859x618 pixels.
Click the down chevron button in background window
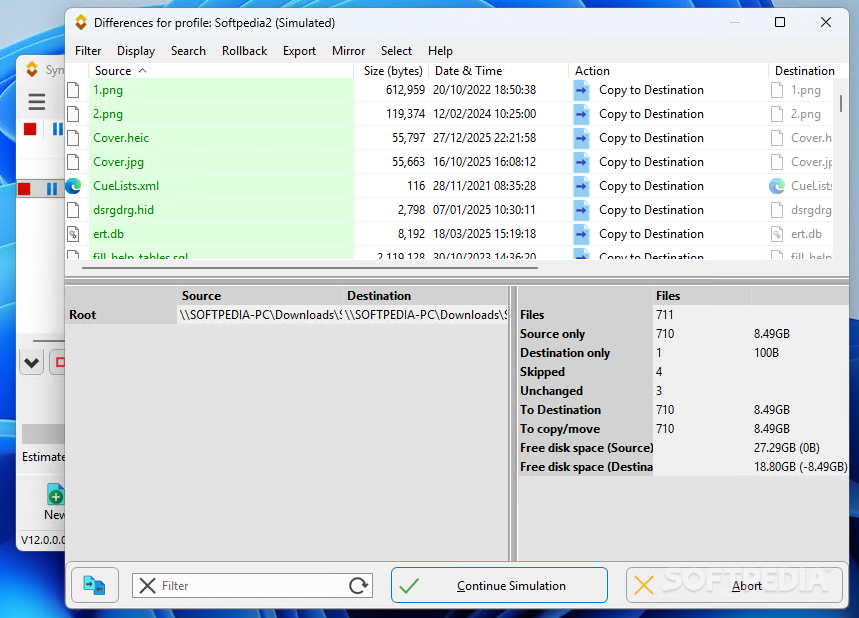click(32, 363)
